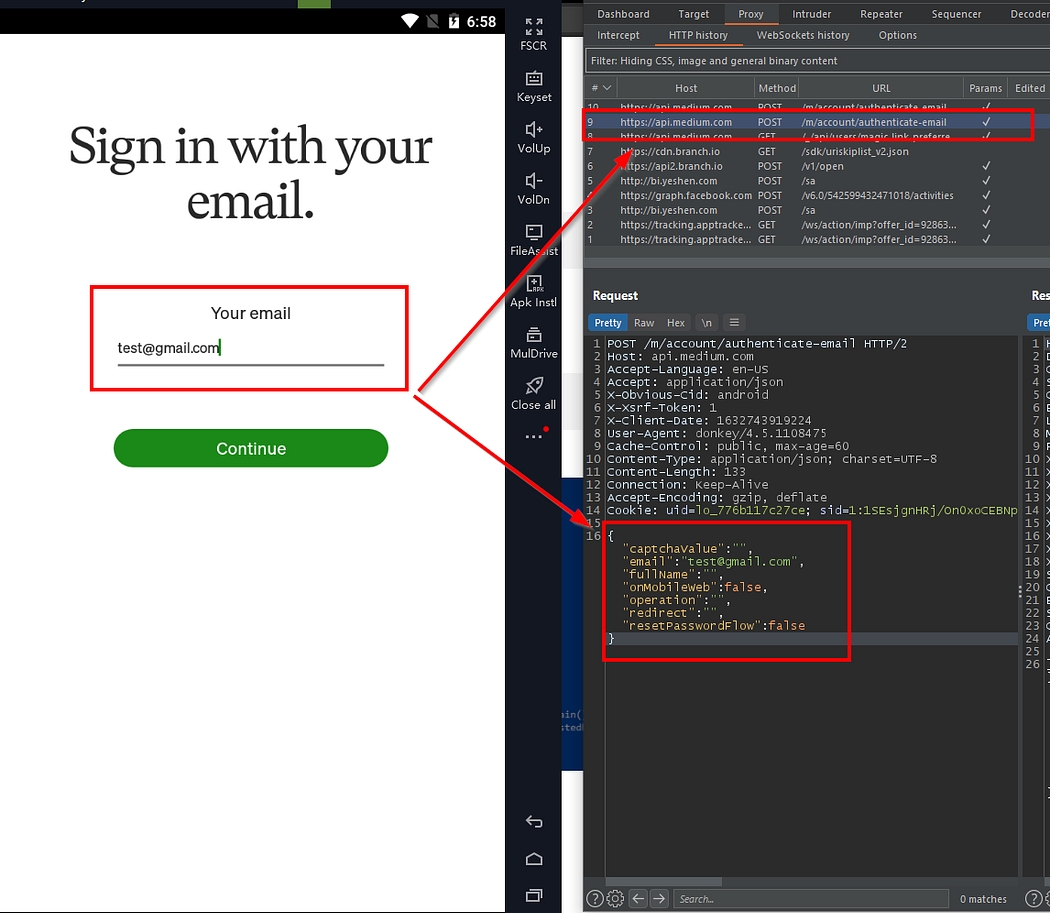The width and height of the screenshot is (1050, 913).
Task: Expand the more options ellipsis in emulator sidebar
Action: point(533,437)
